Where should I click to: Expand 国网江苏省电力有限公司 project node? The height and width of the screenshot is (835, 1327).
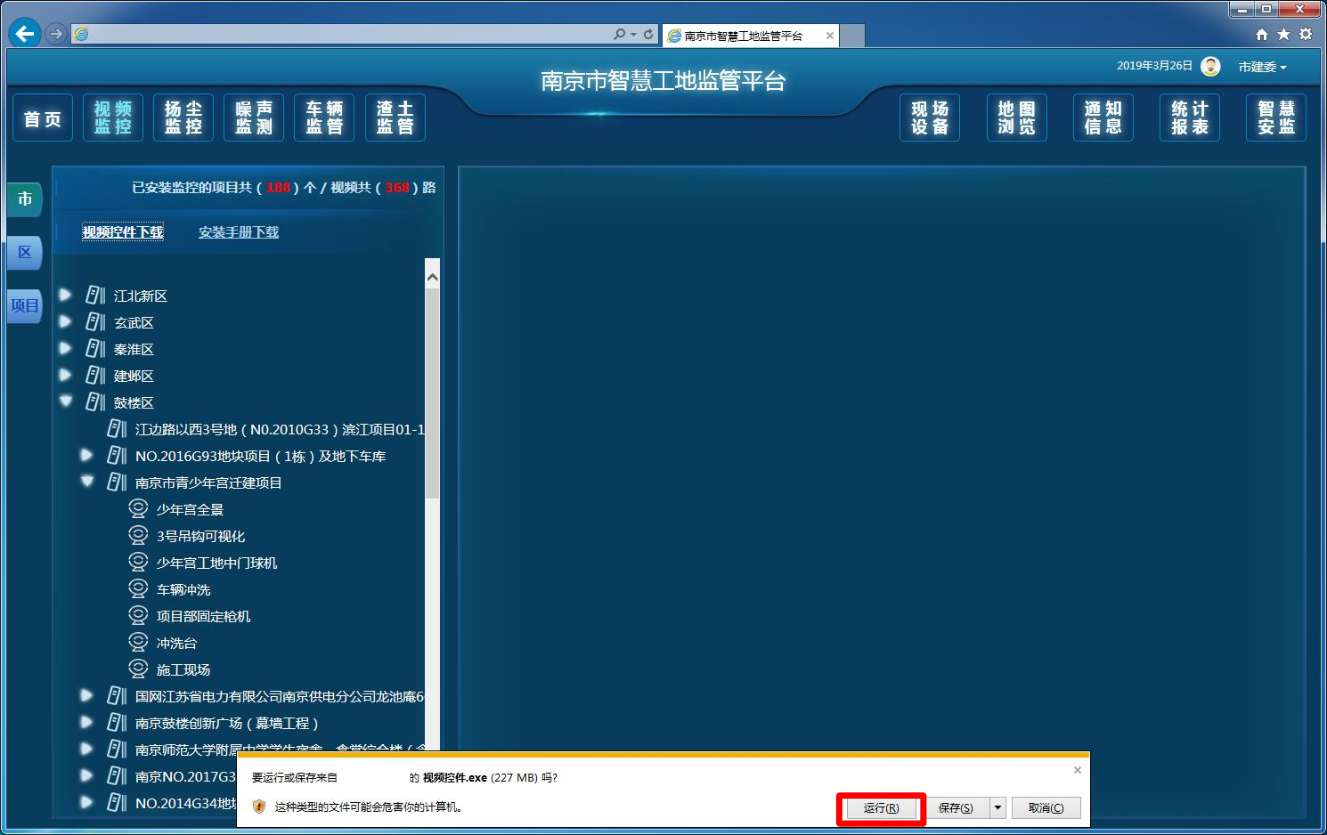(87, 695)
